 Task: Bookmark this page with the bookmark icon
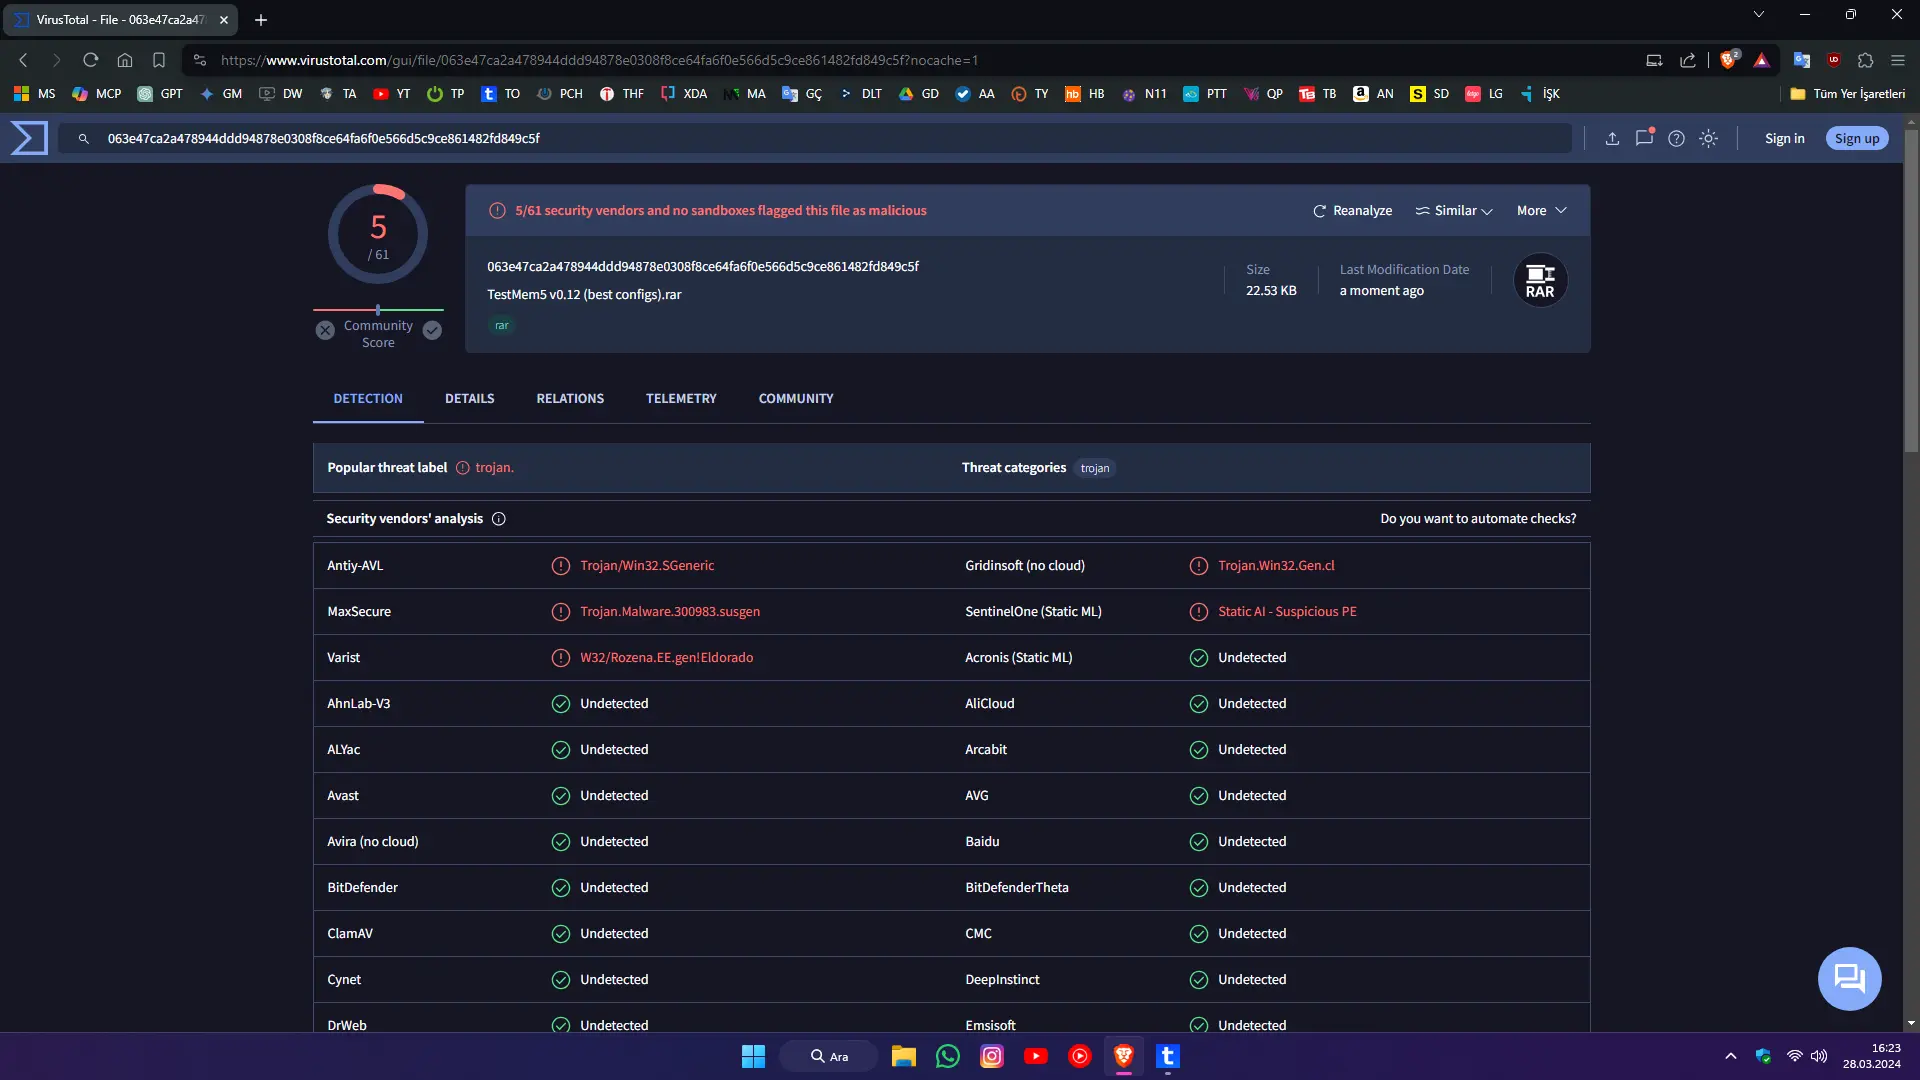[159, 60]
